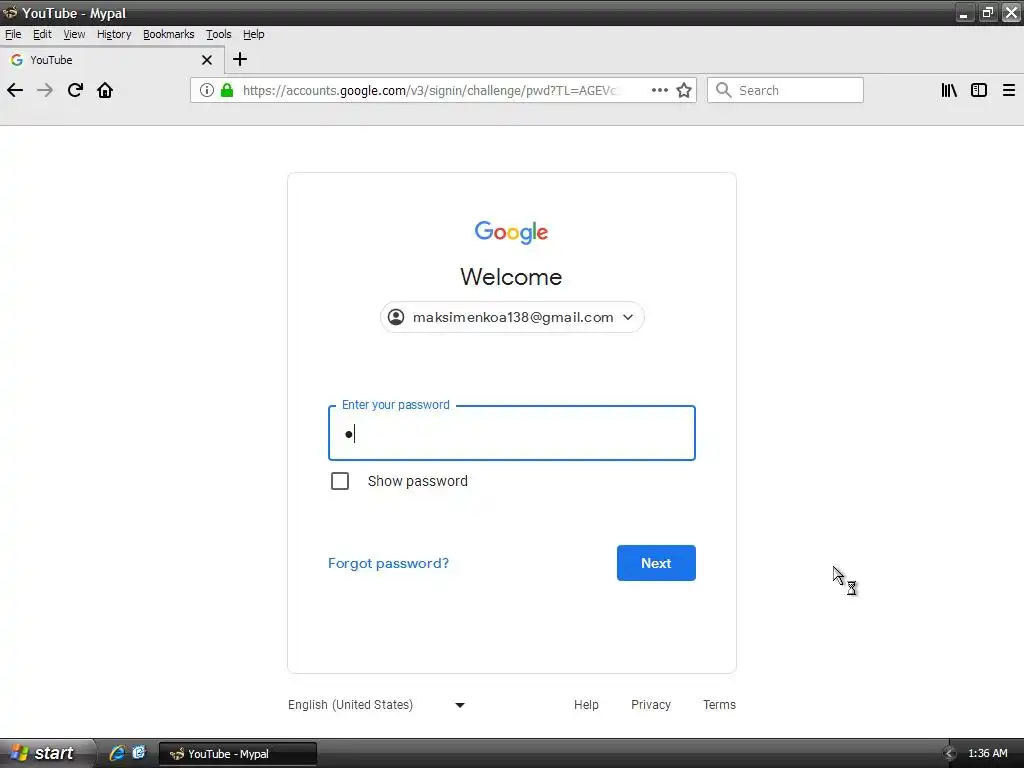Close the YouTube tab

pos(207,60)
